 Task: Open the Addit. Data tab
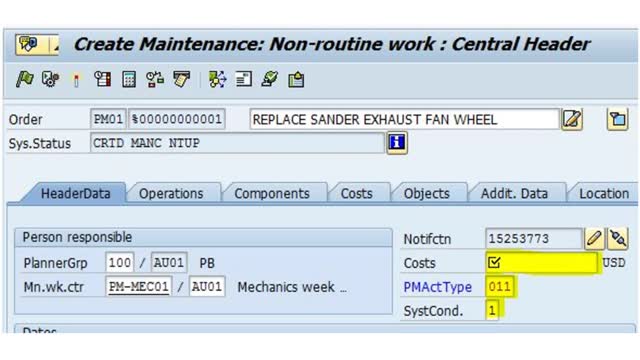pos(514,193)
